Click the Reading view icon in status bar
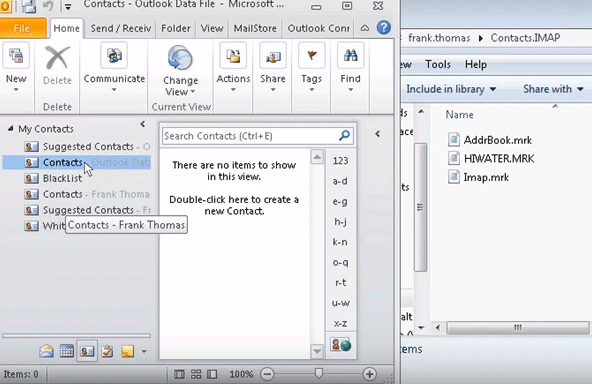The width and height of the screenshot is (592, 384). 212,374
